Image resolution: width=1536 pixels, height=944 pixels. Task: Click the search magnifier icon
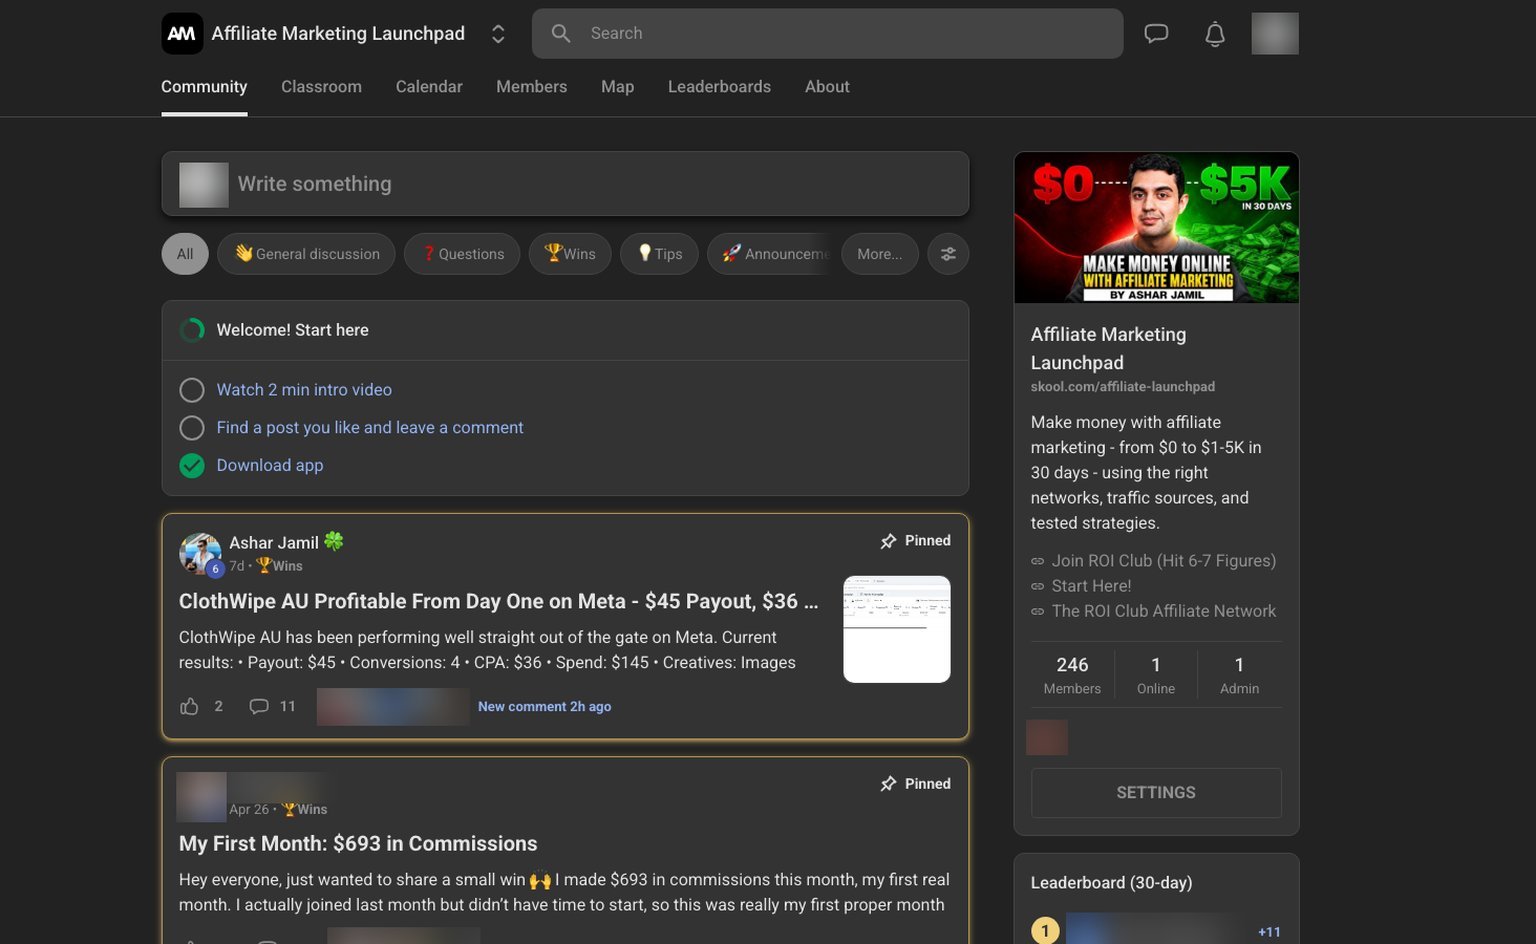561,33
